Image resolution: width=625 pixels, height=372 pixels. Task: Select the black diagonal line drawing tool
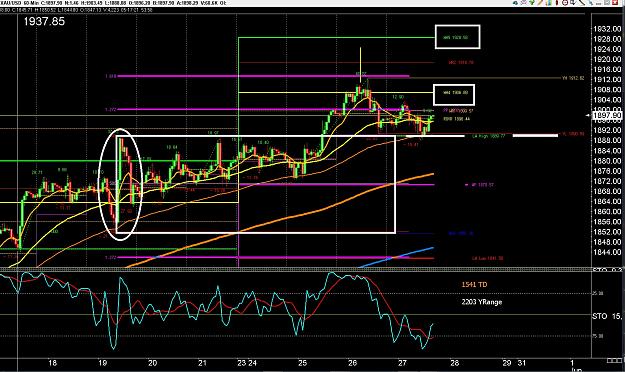[582, 3]
